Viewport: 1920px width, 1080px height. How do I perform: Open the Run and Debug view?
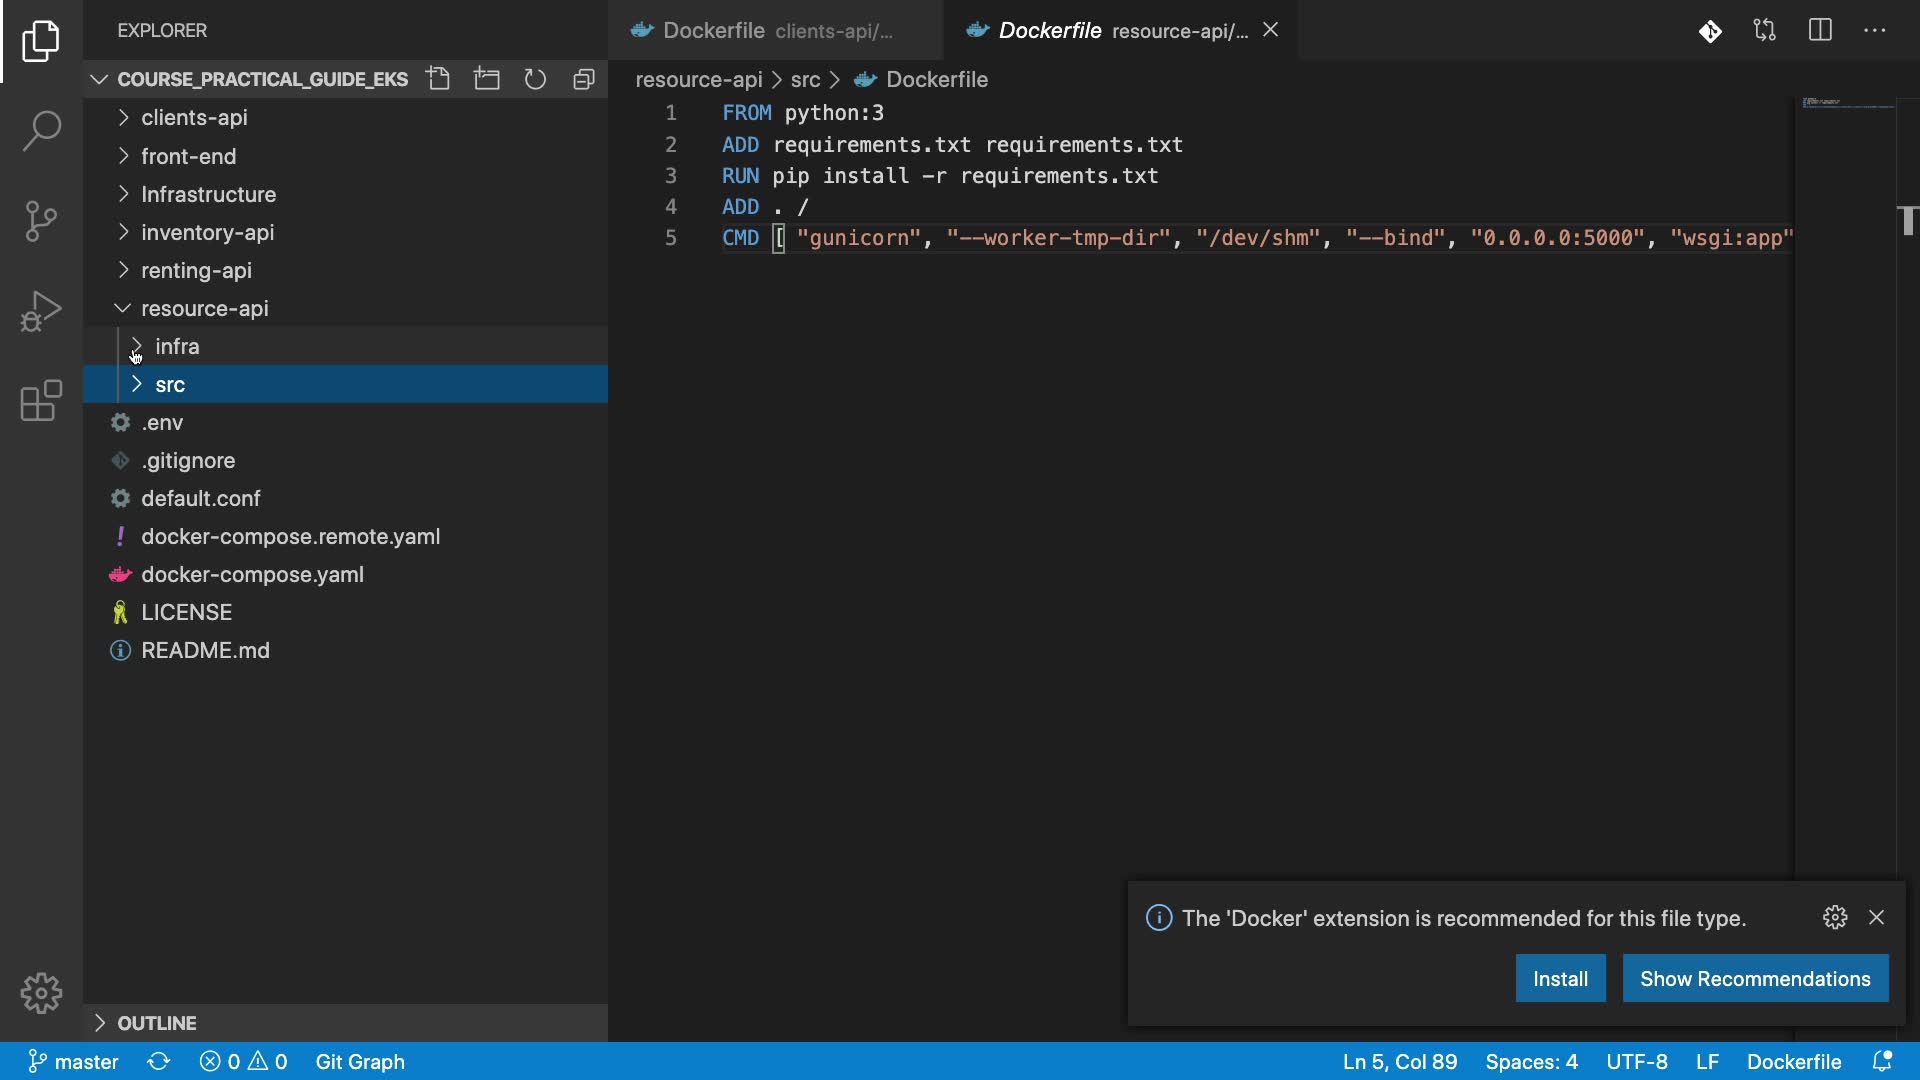point(41,311)
